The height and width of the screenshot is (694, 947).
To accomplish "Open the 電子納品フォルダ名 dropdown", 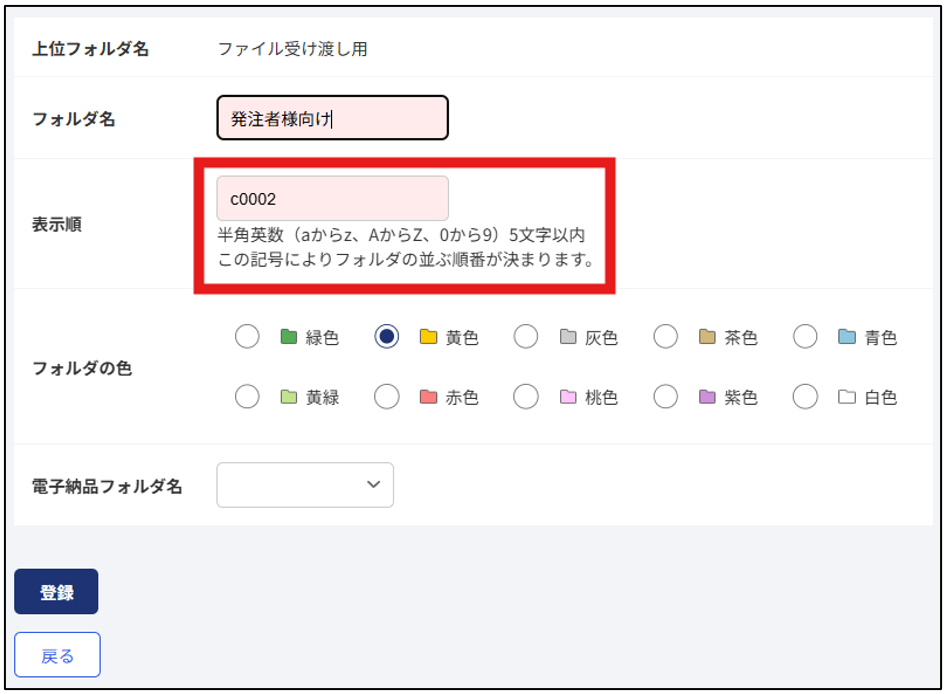I will 305,484.
